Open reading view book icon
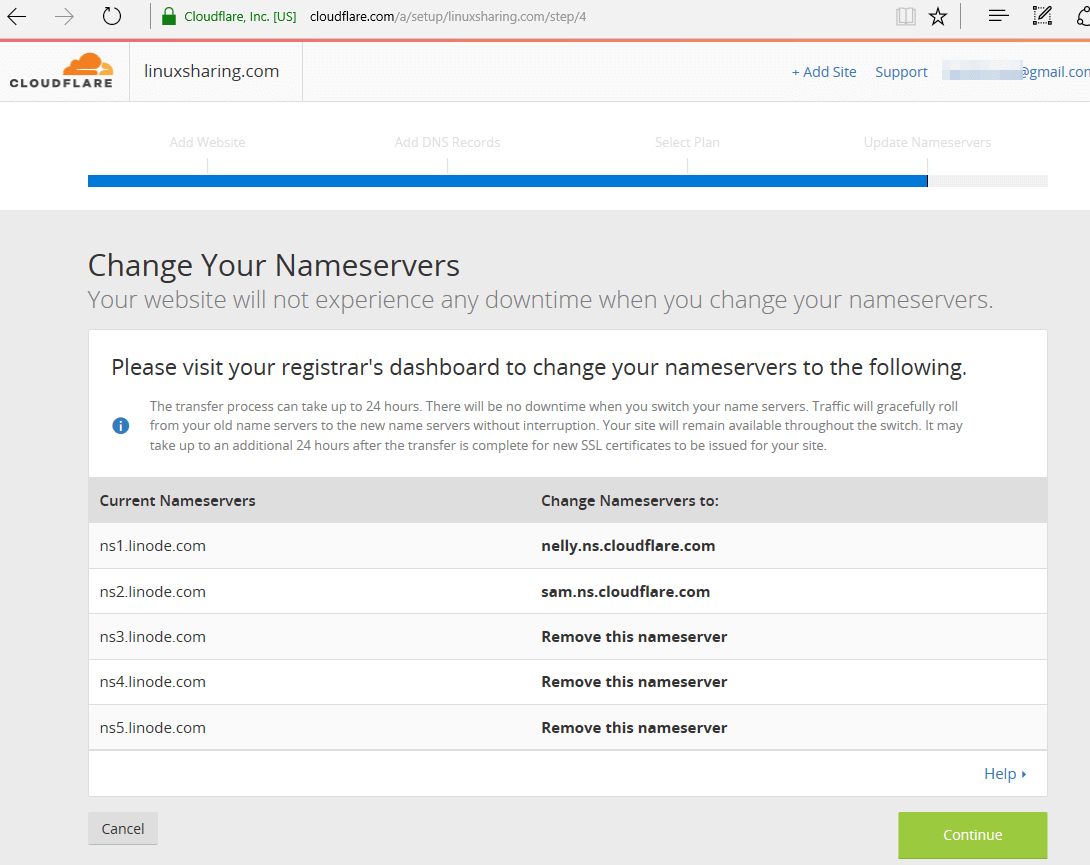The height and width of the screenshot is (865, 1090). [906, 16]
